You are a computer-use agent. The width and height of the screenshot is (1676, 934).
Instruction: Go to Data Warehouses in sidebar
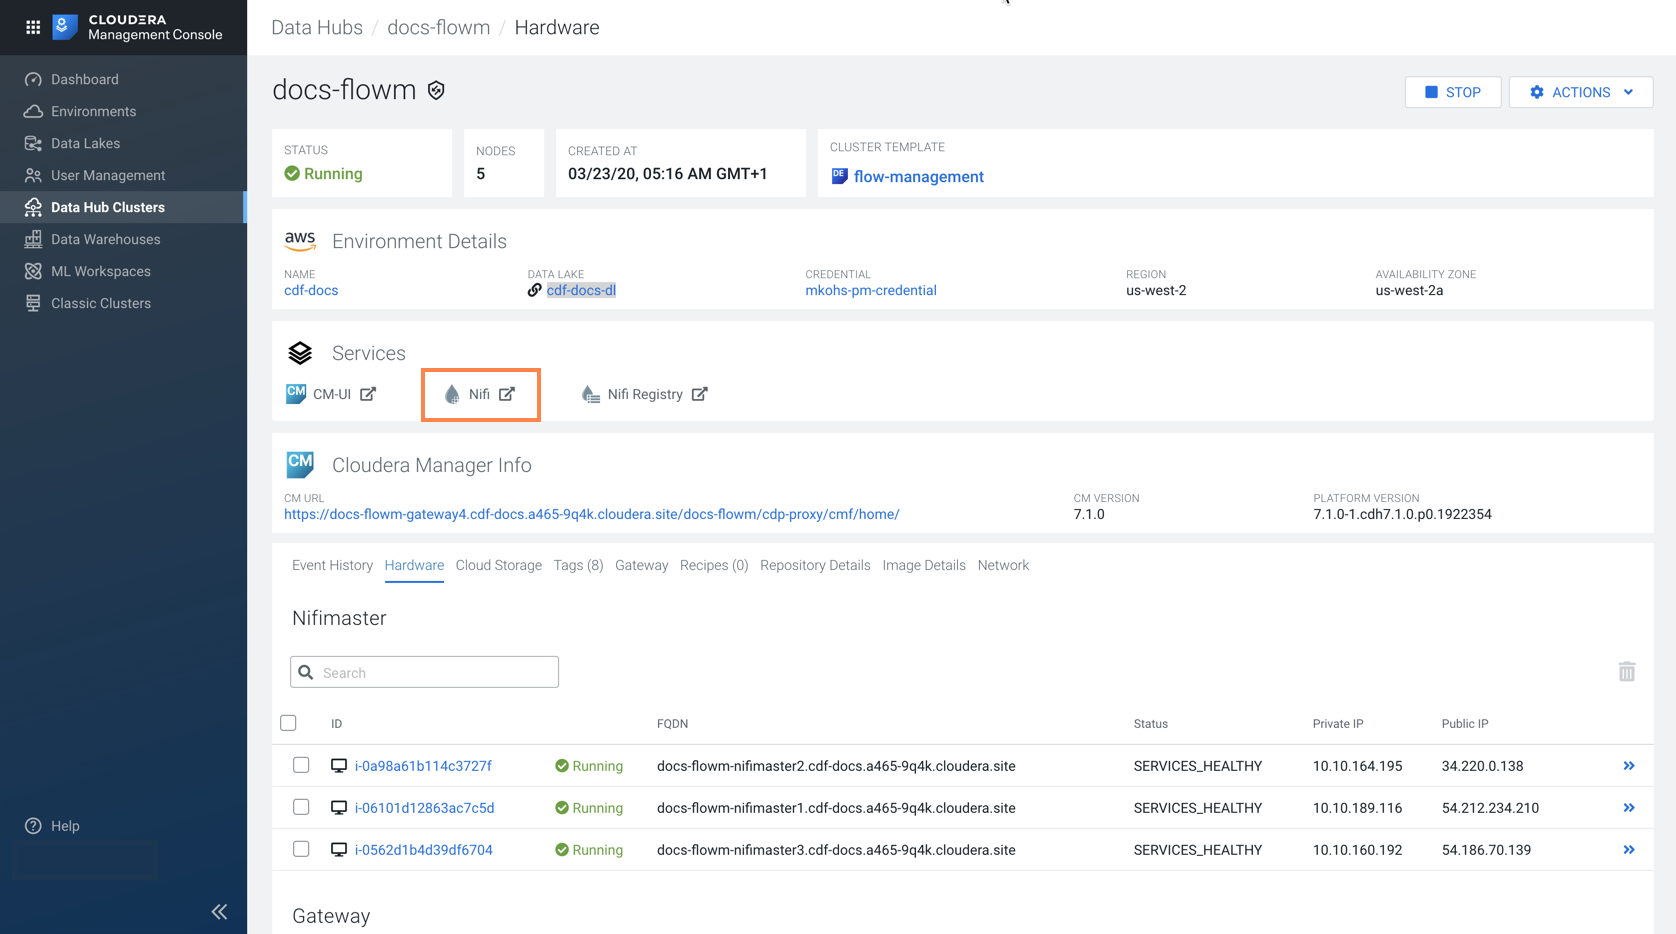(105, 239)
